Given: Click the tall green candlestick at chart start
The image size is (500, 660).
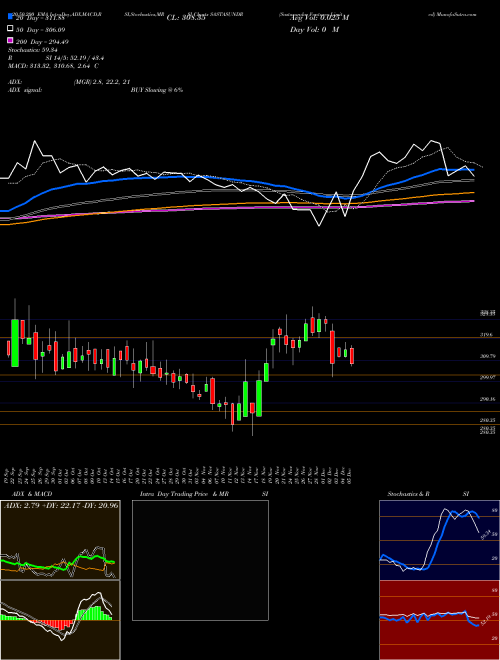Looking at the screenshot, I should click(x=15, y=343).
